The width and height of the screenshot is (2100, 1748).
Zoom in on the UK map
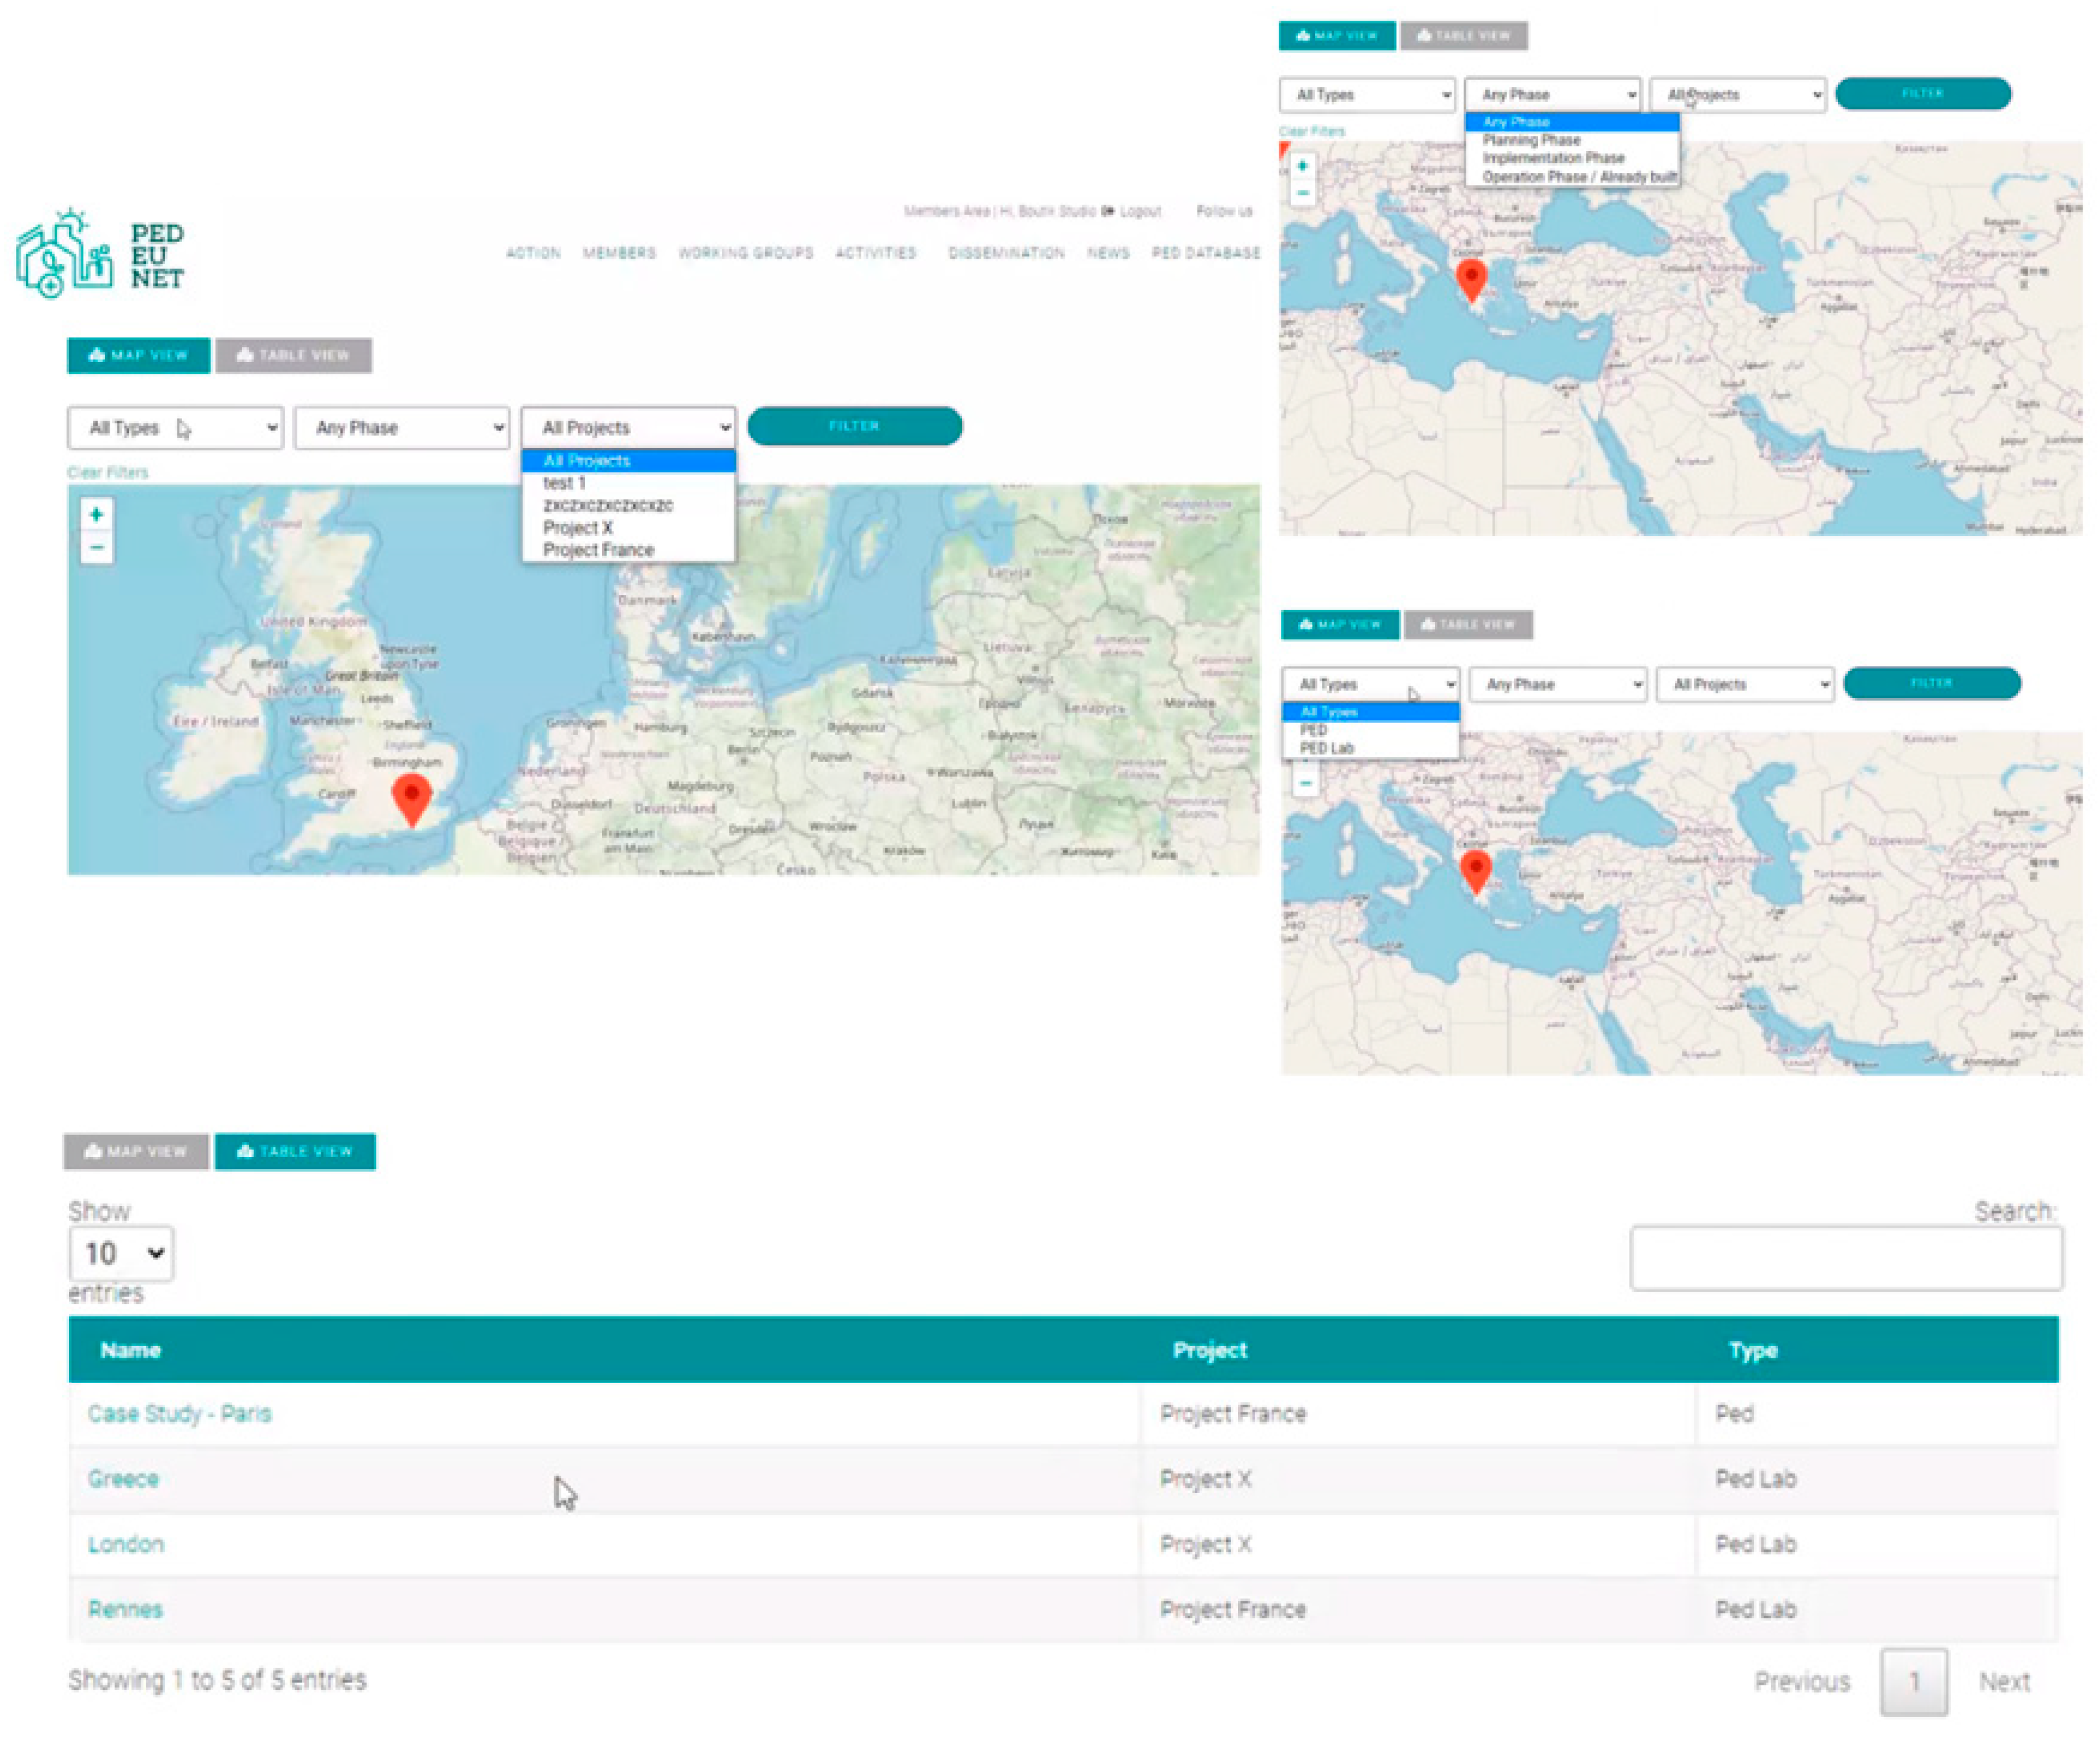(96, 515)
